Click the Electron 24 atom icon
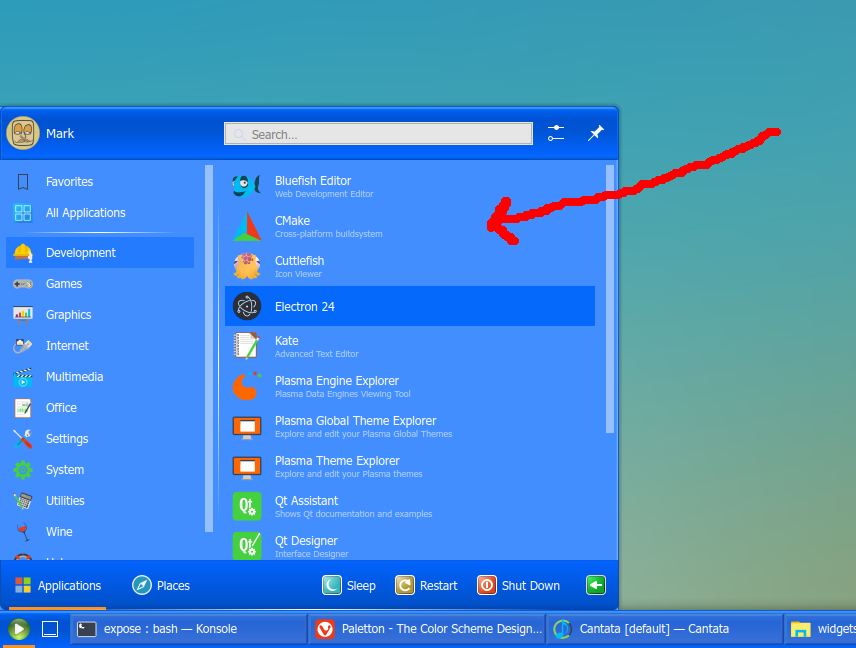This screenshot has width=856, height=648. pyautogui.click(x=247, y=306)
